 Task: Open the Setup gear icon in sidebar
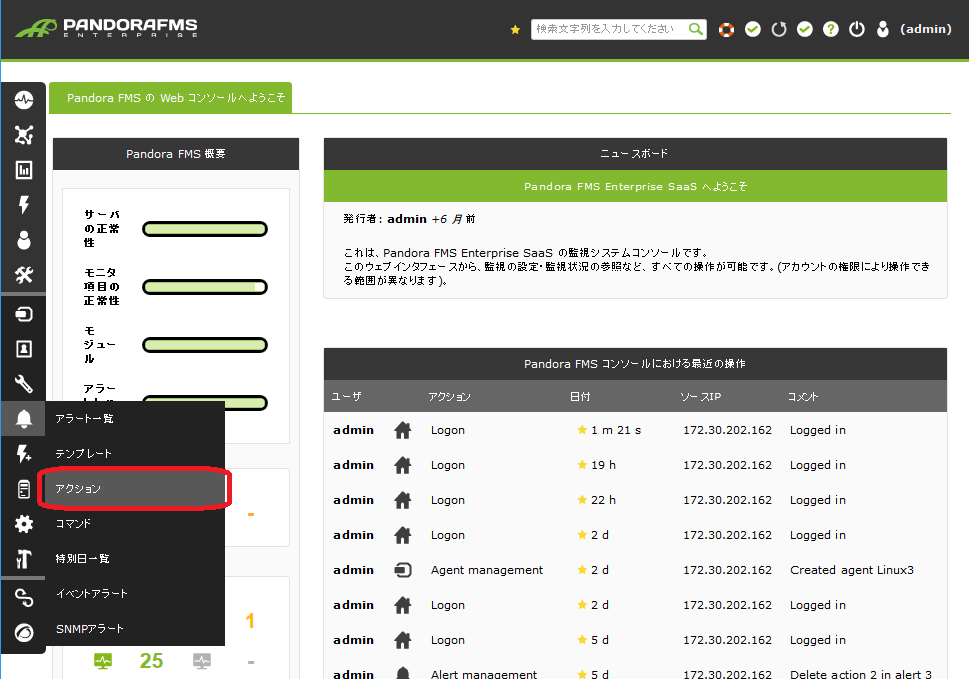[23, 524]
